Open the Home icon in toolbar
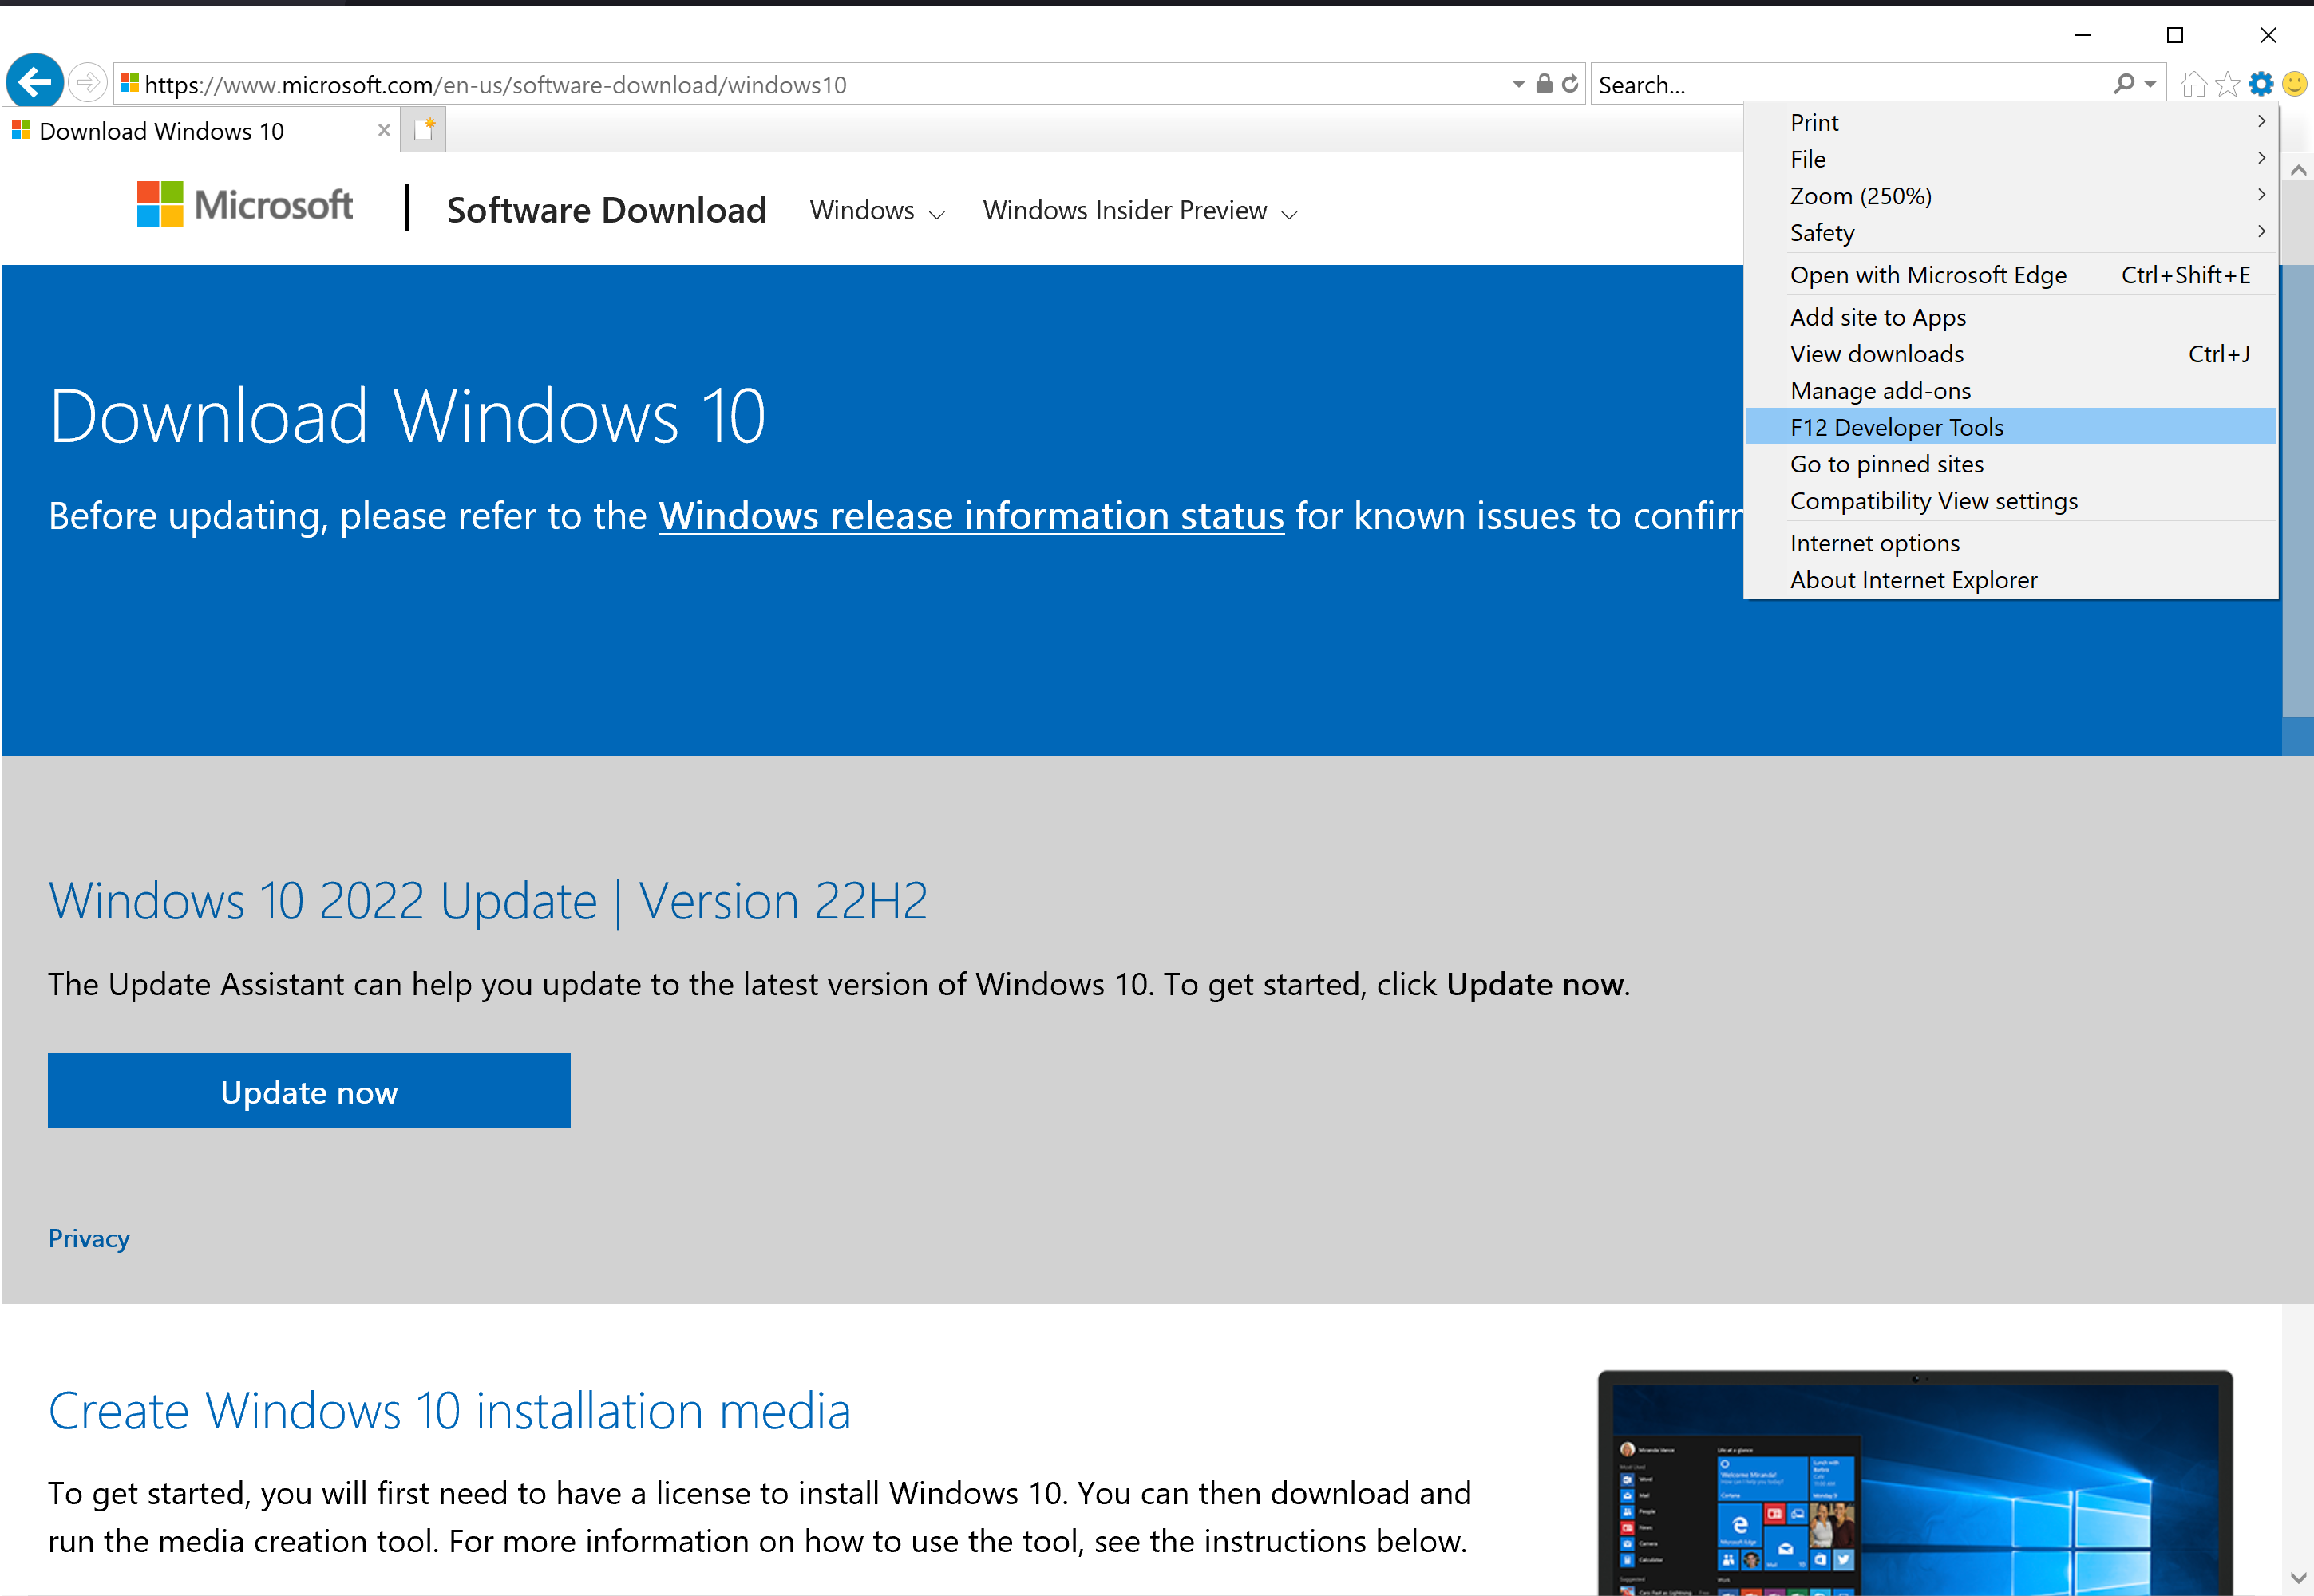Viewport: 2314px width, 1596px height. pos(2194,85)
